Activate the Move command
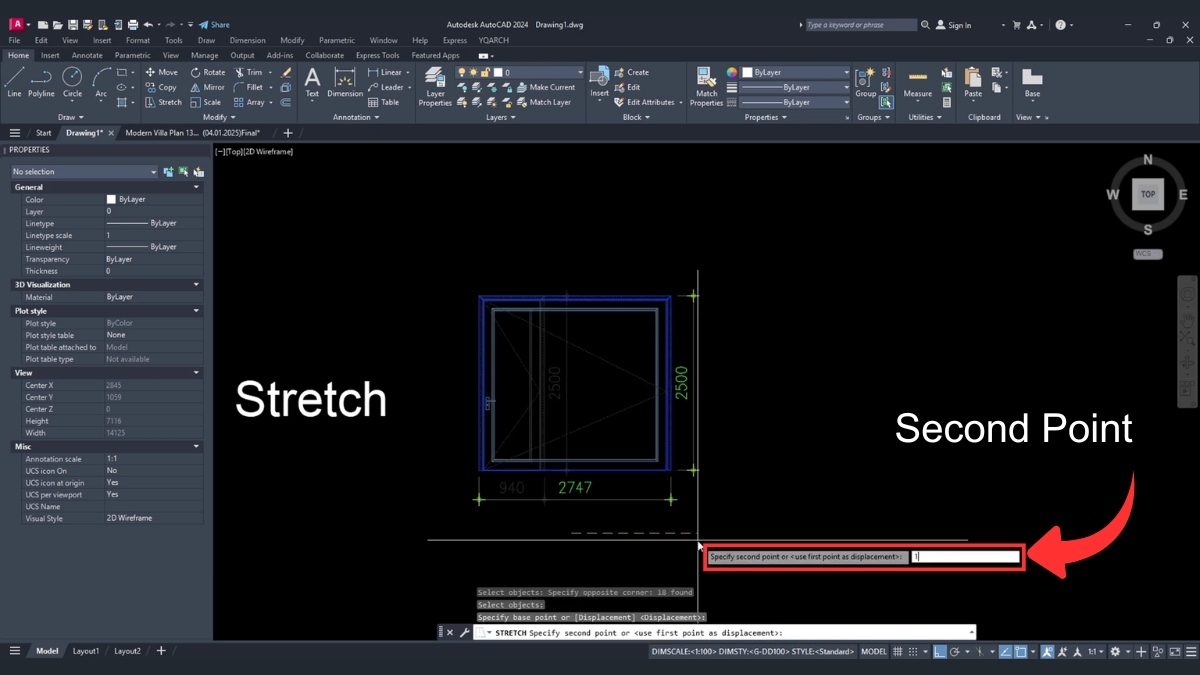The height and width of the screenshot is (675, 1200). (161, 72)
